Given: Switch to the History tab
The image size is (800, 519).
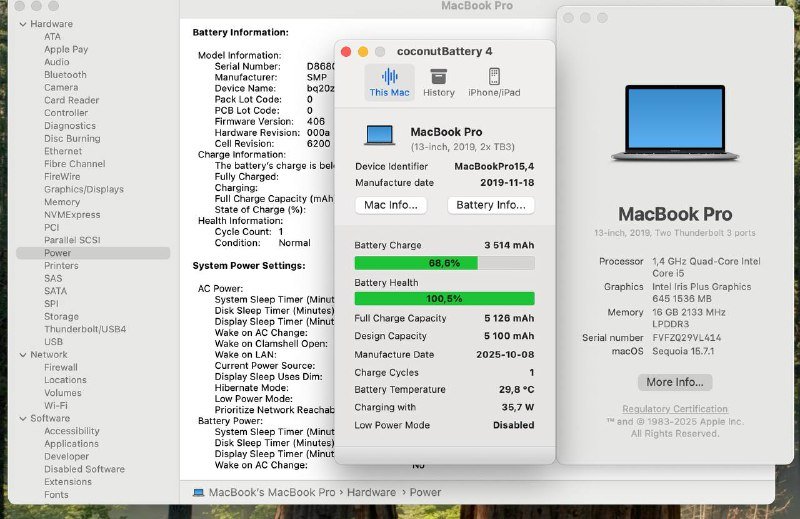Looking at the screenshot, I should pos(438,82).
